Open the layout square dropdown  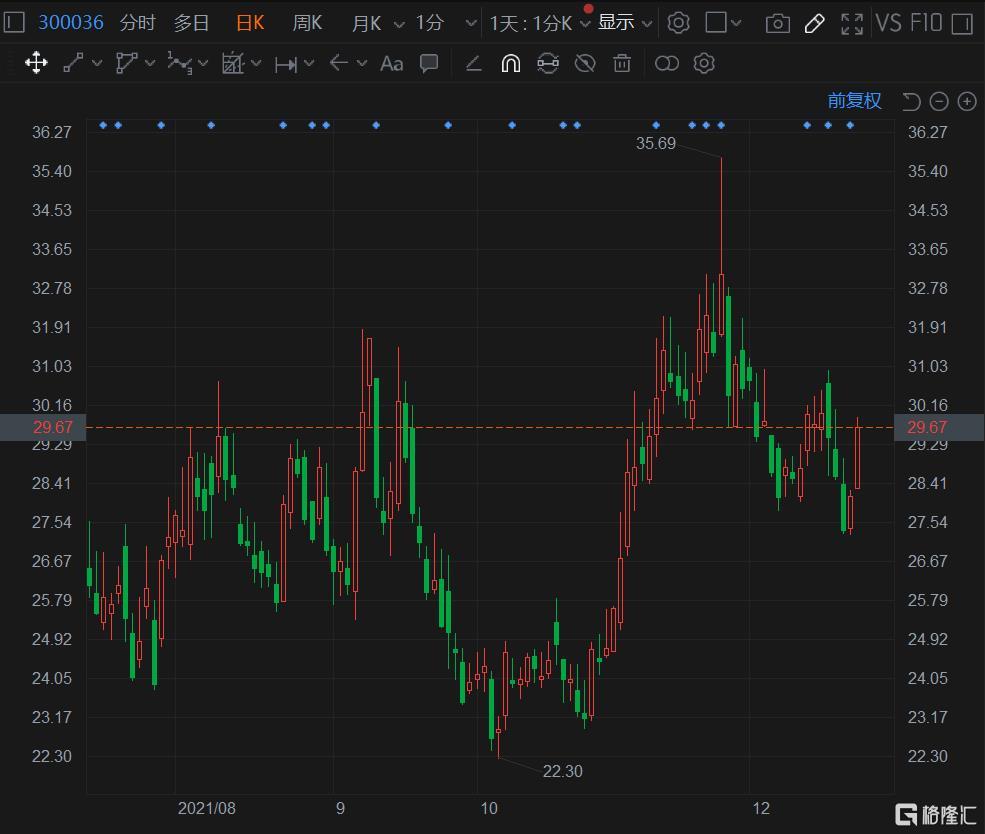(723, 23)
